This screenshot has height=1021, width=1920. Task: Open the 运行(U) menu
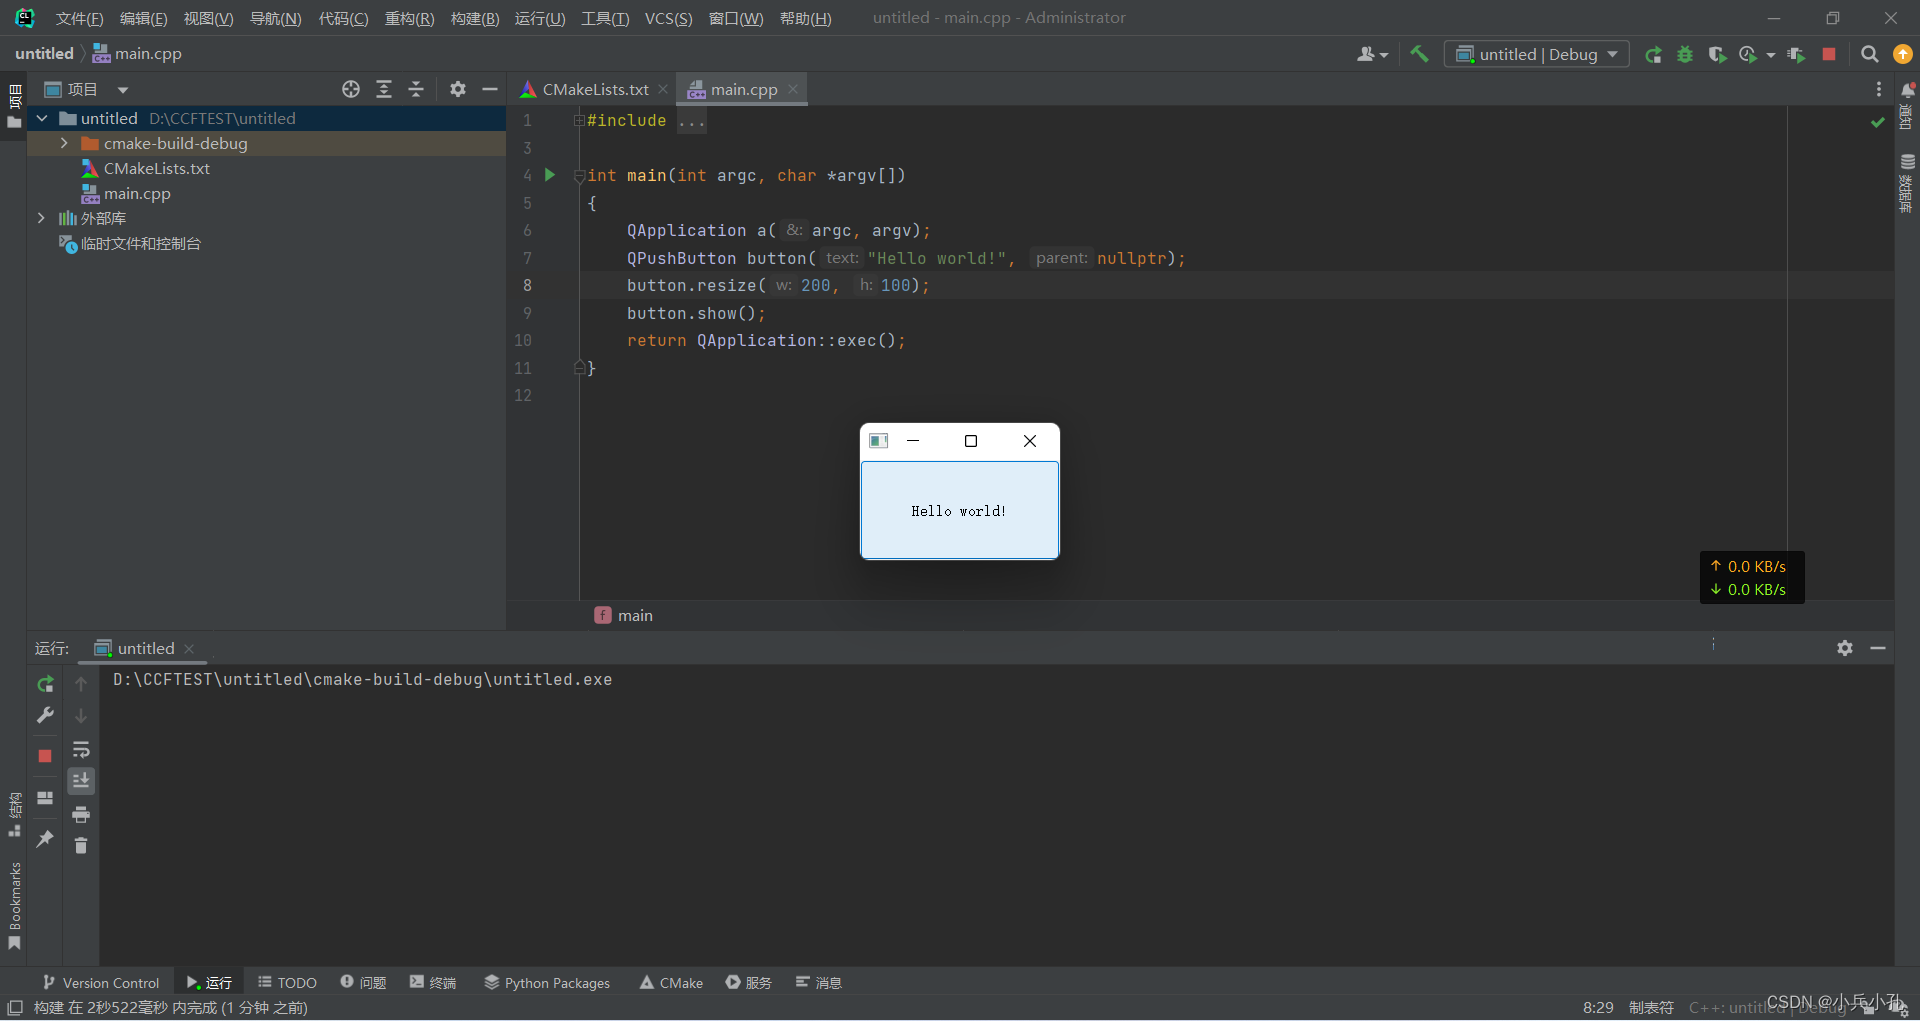pyautogui.click(x=540, y=18)
